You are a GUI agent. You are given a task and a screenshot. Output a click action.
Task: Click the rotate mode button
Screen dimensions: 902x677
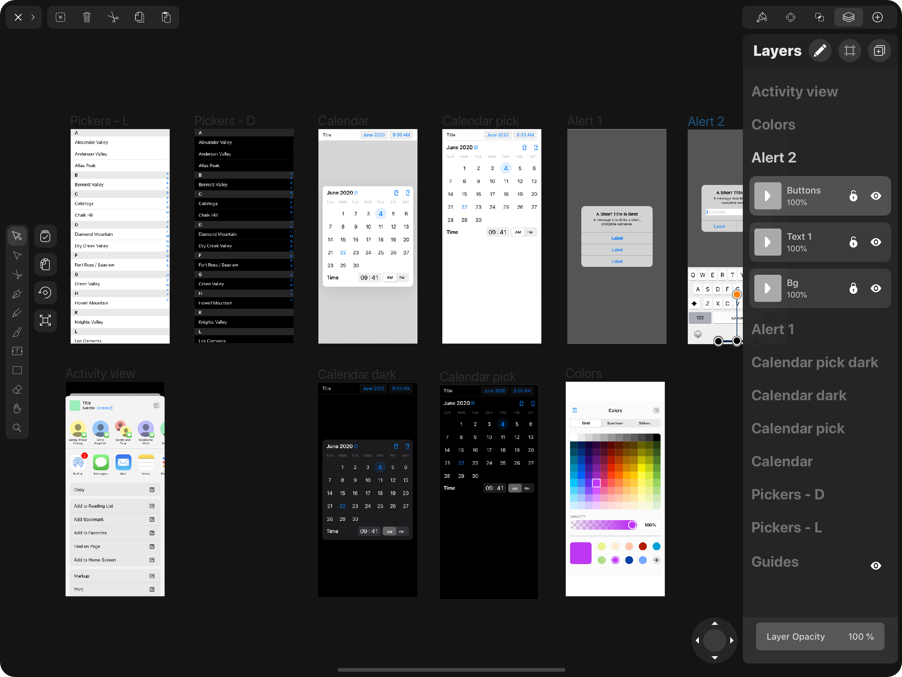[x=45, y=292]
